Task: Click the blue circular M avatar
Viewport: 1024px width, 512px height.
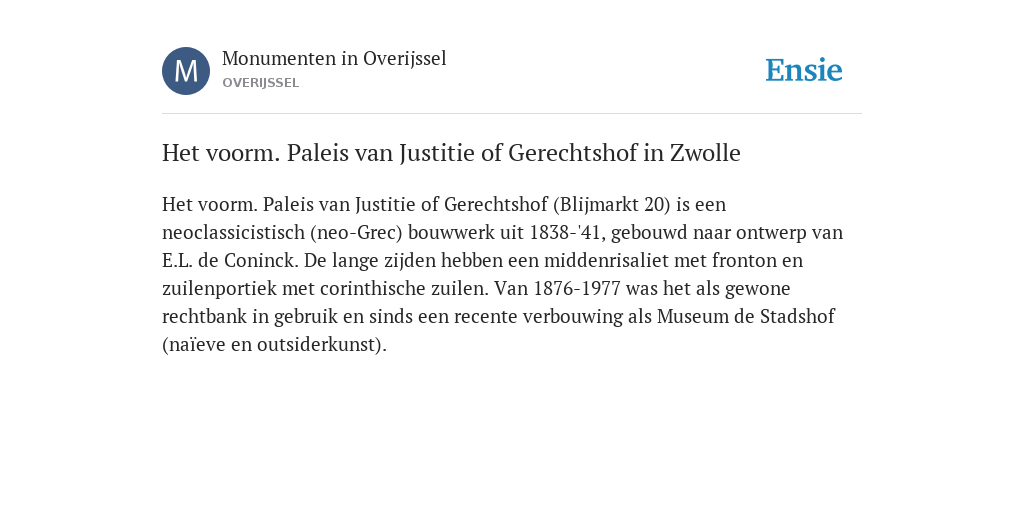Action: click(x=186, y=71)
